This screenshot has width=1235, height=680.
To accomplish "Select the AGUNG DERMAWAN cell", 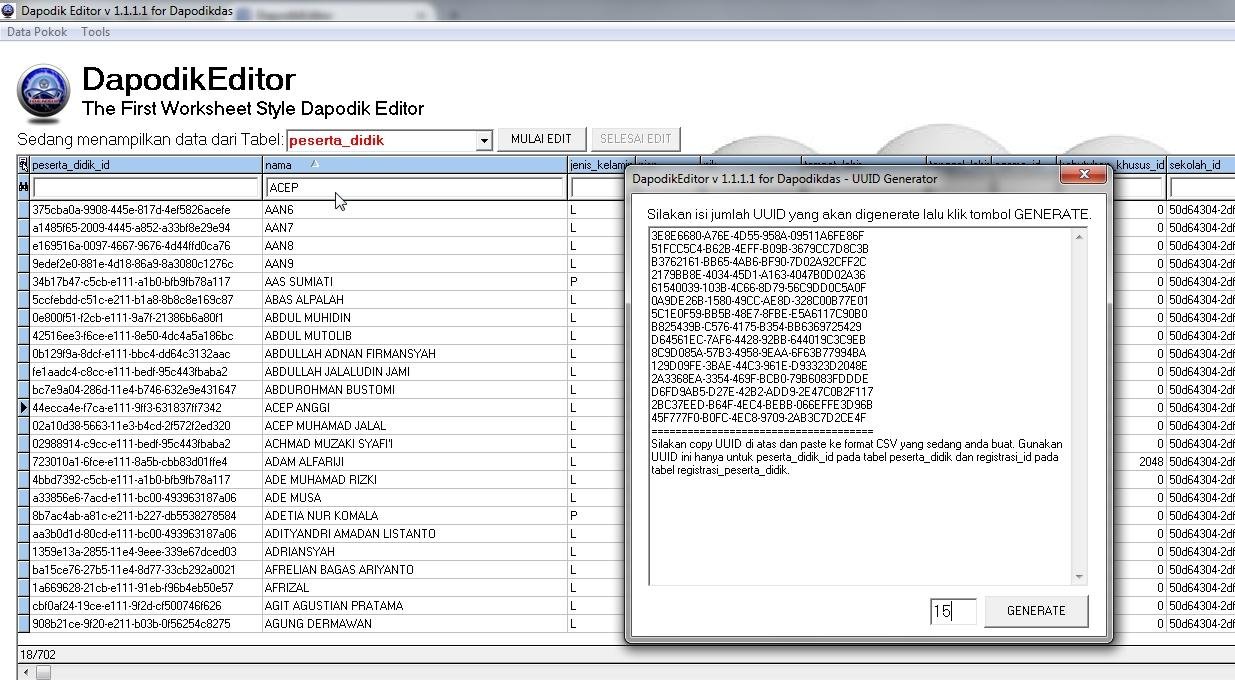I will pyautogui.click(x=415, y=624).
